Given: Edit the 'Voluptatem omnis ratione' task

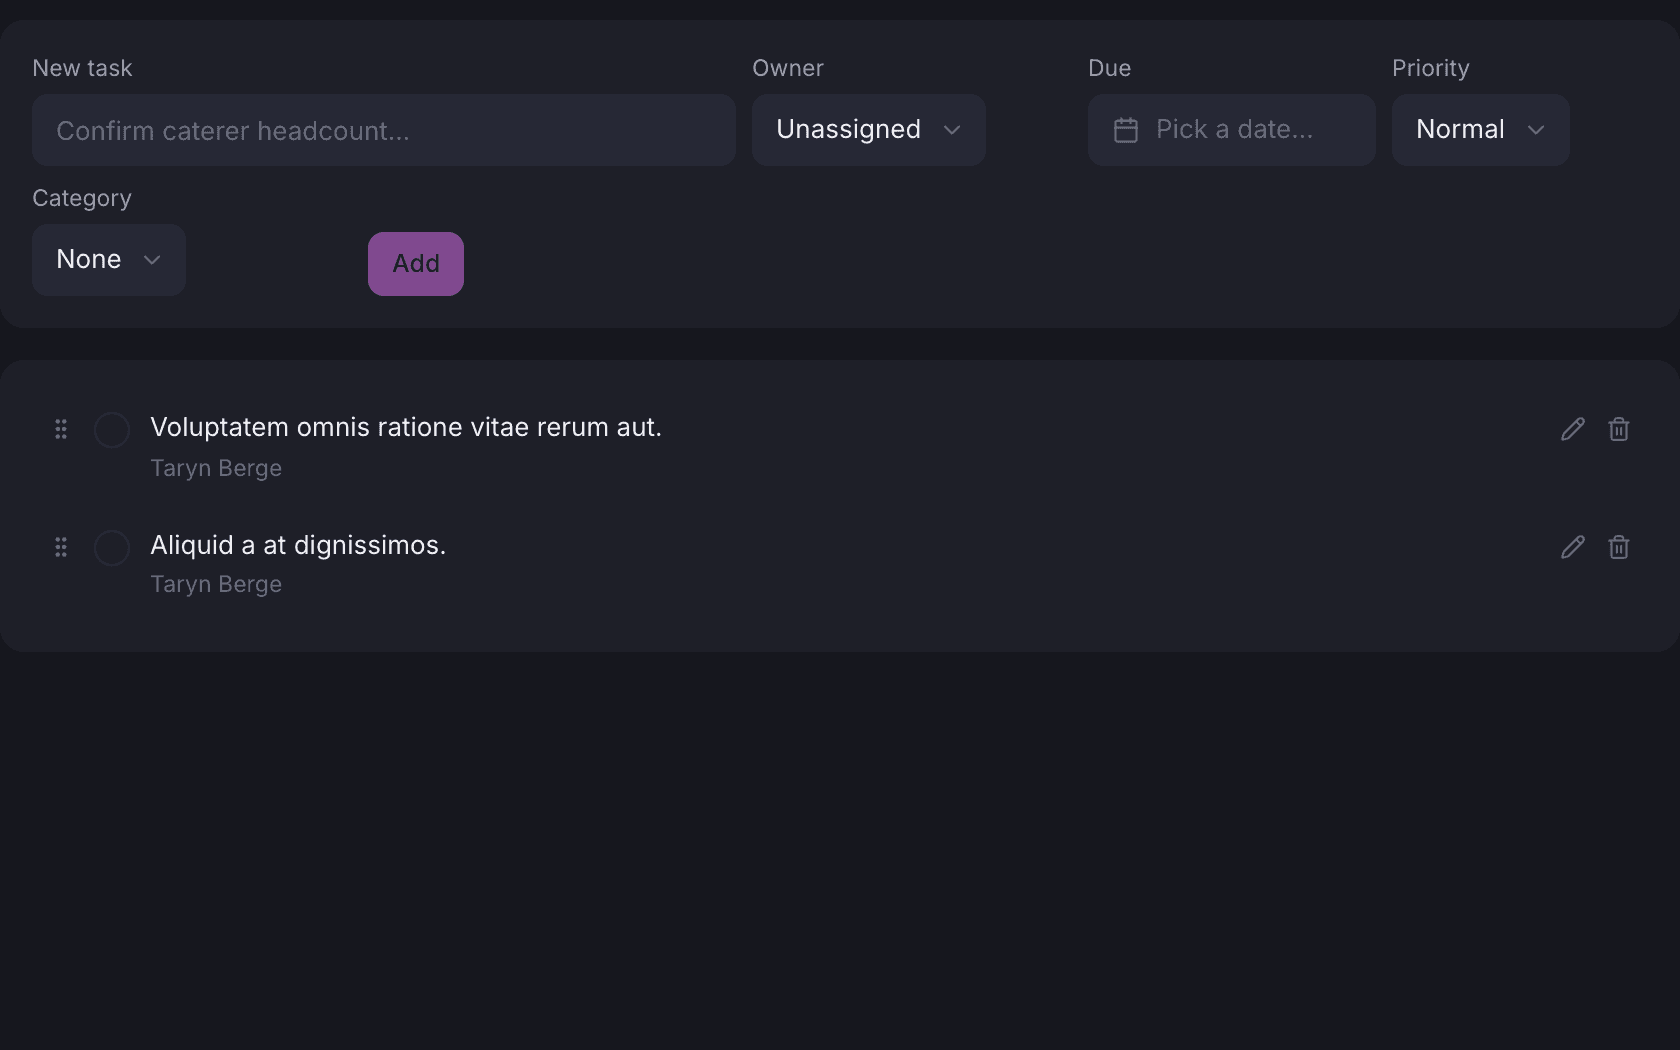Looking at the screenshot, I should pos(1573,429).
